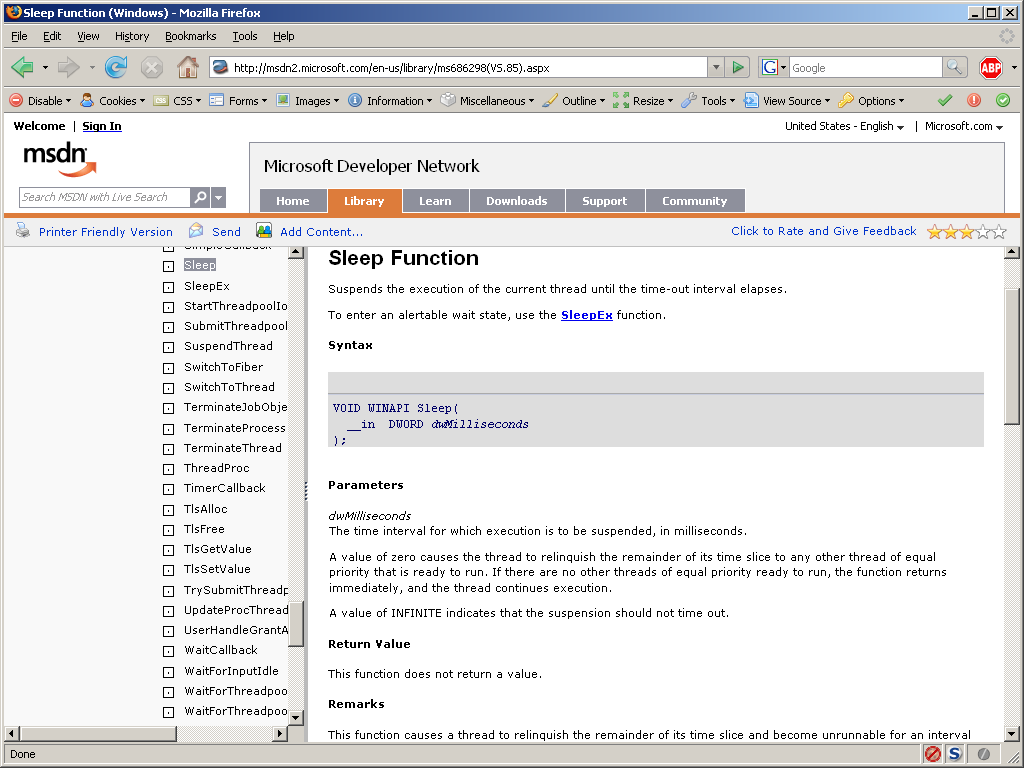Click the red blocked icon in status bar
1024x768 pixels.
(933, 754)
